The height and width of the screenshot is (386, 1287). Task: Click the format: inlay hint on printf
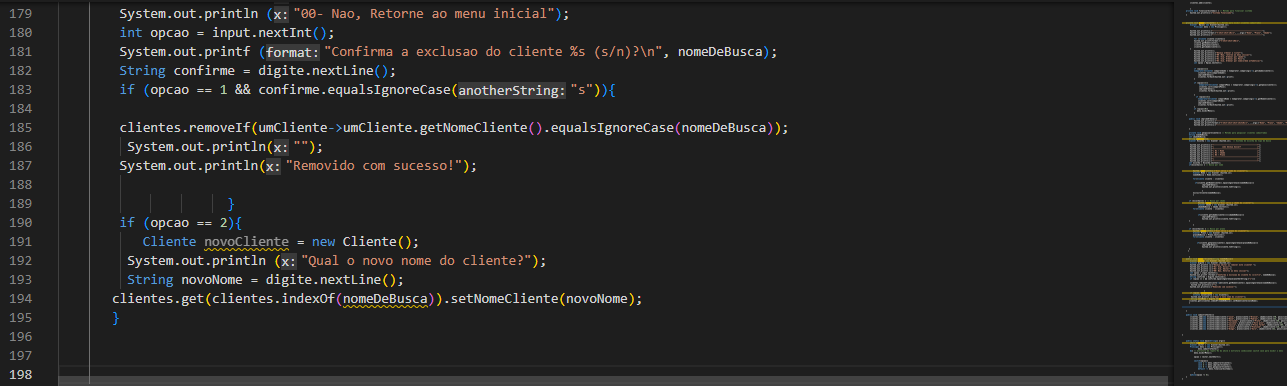[292, 52]
